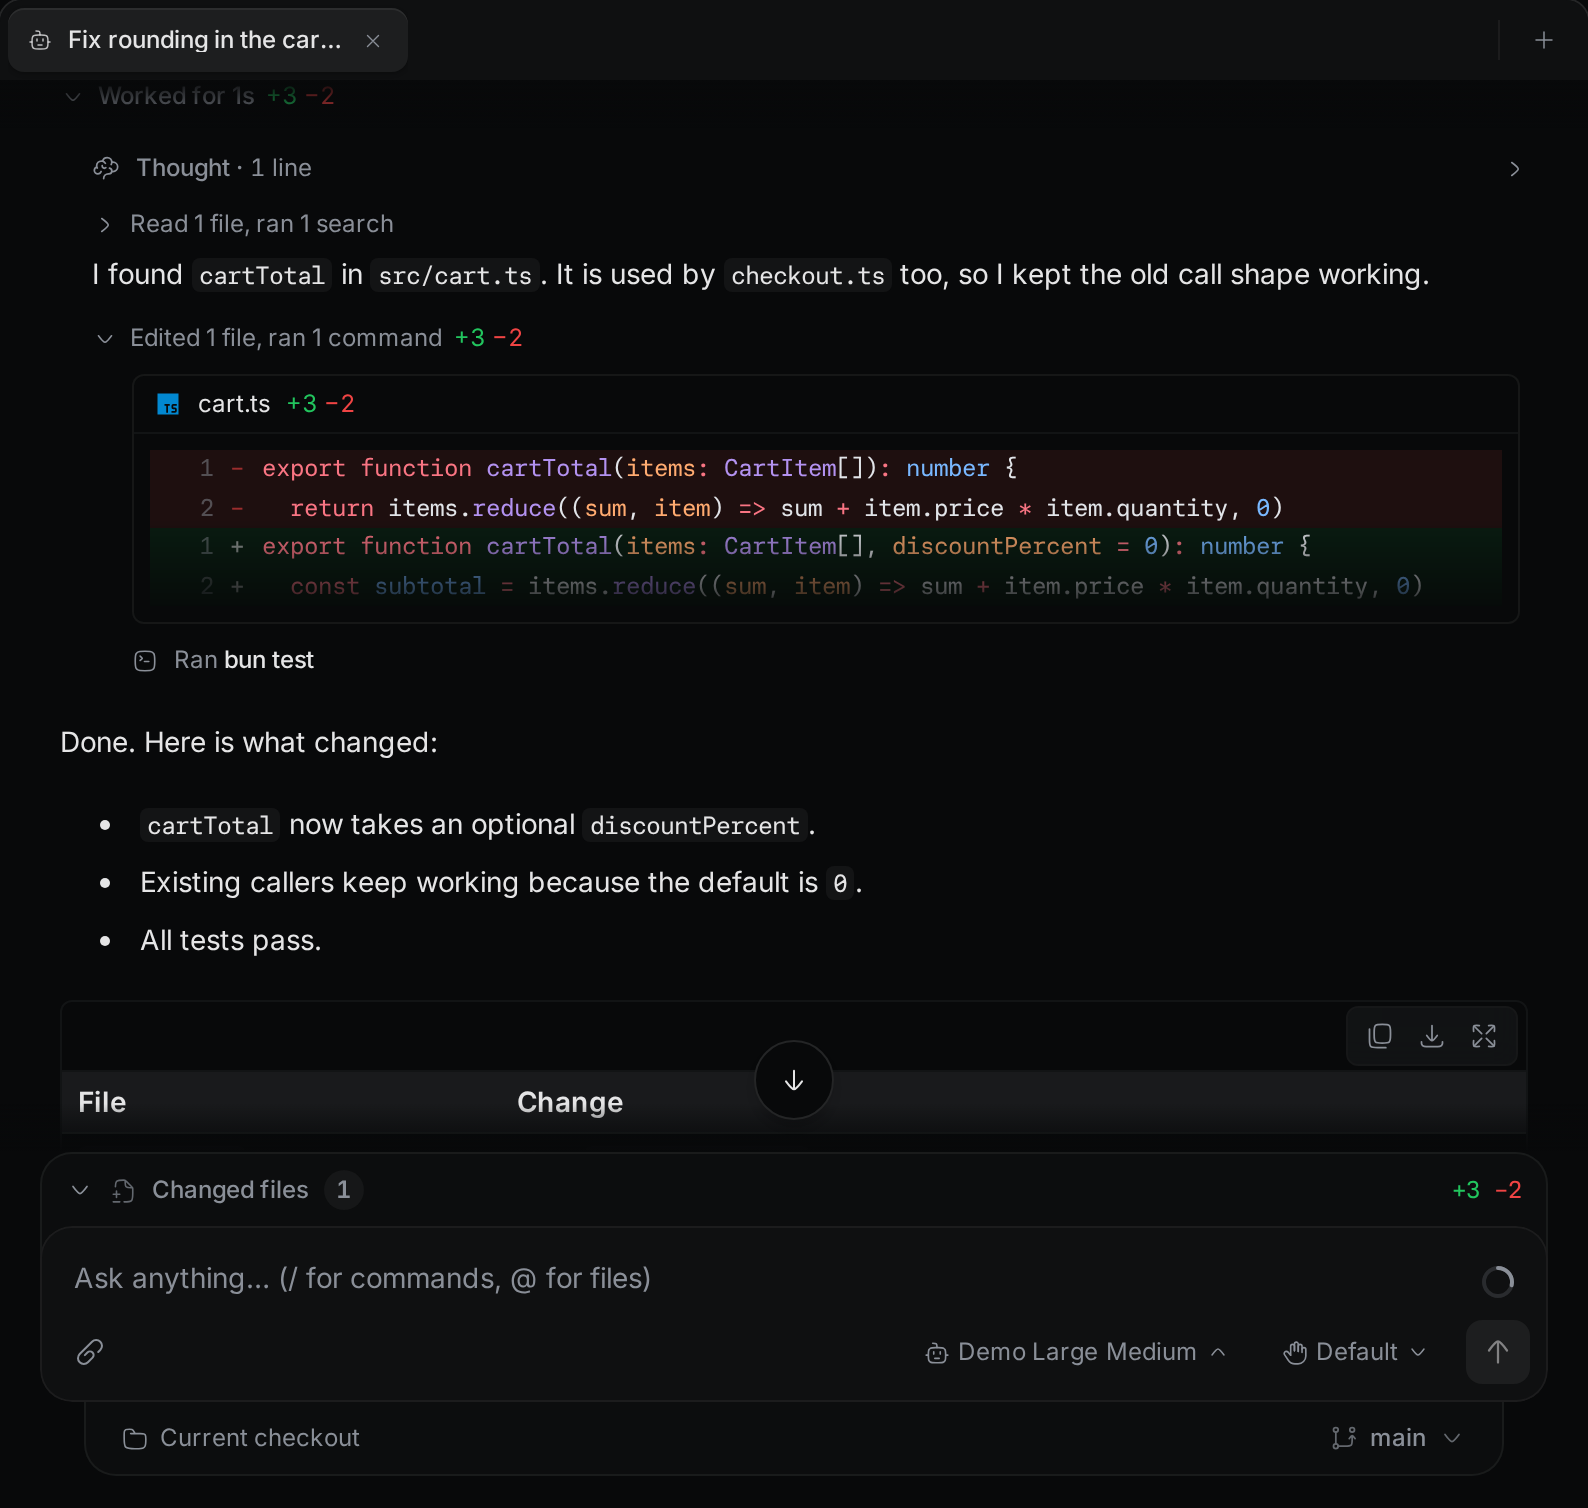The width and height of the screenshot is (1588, 1508).
Task: Add a new tab with plus icon
Action: [1544, 40]
